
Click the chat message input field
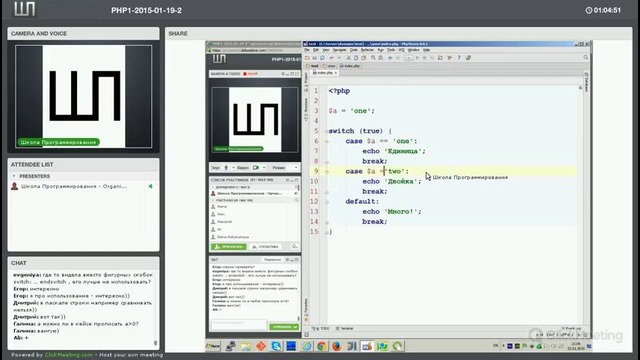tap(239, 324)
